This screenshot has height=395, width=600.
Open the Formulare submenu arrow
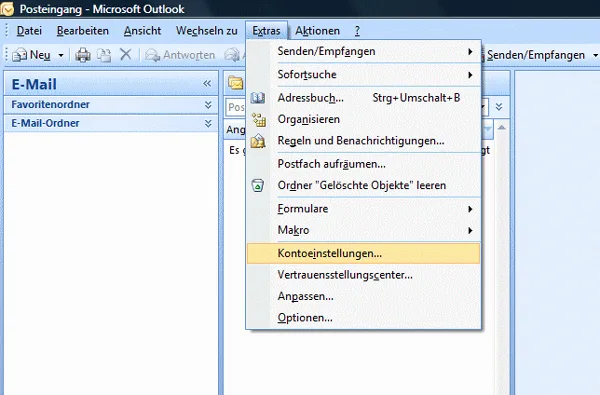click(470, 209)
